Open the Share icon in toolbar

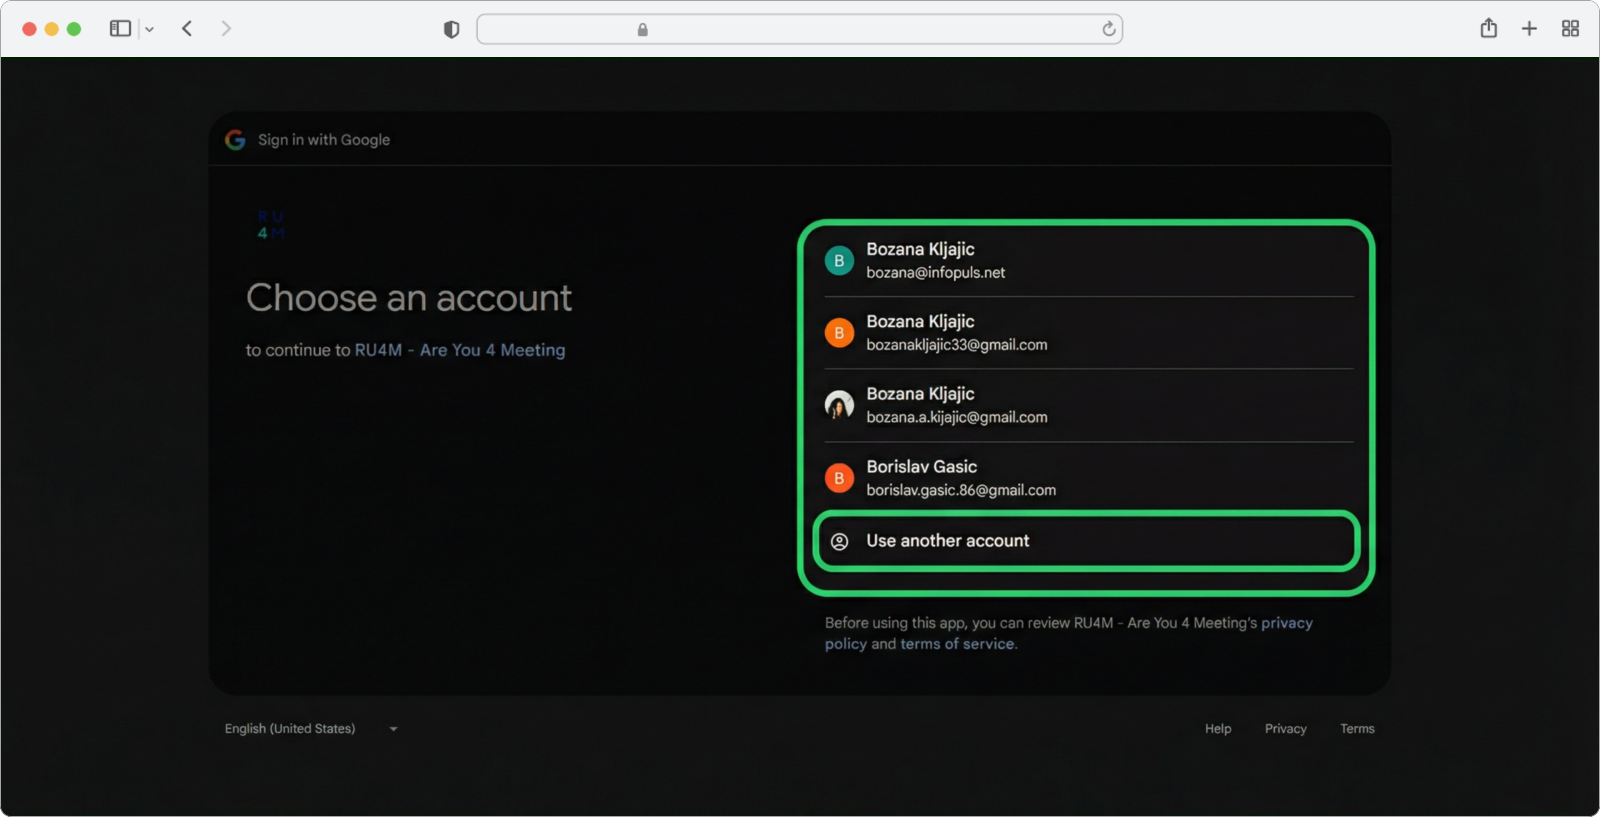1488,28
